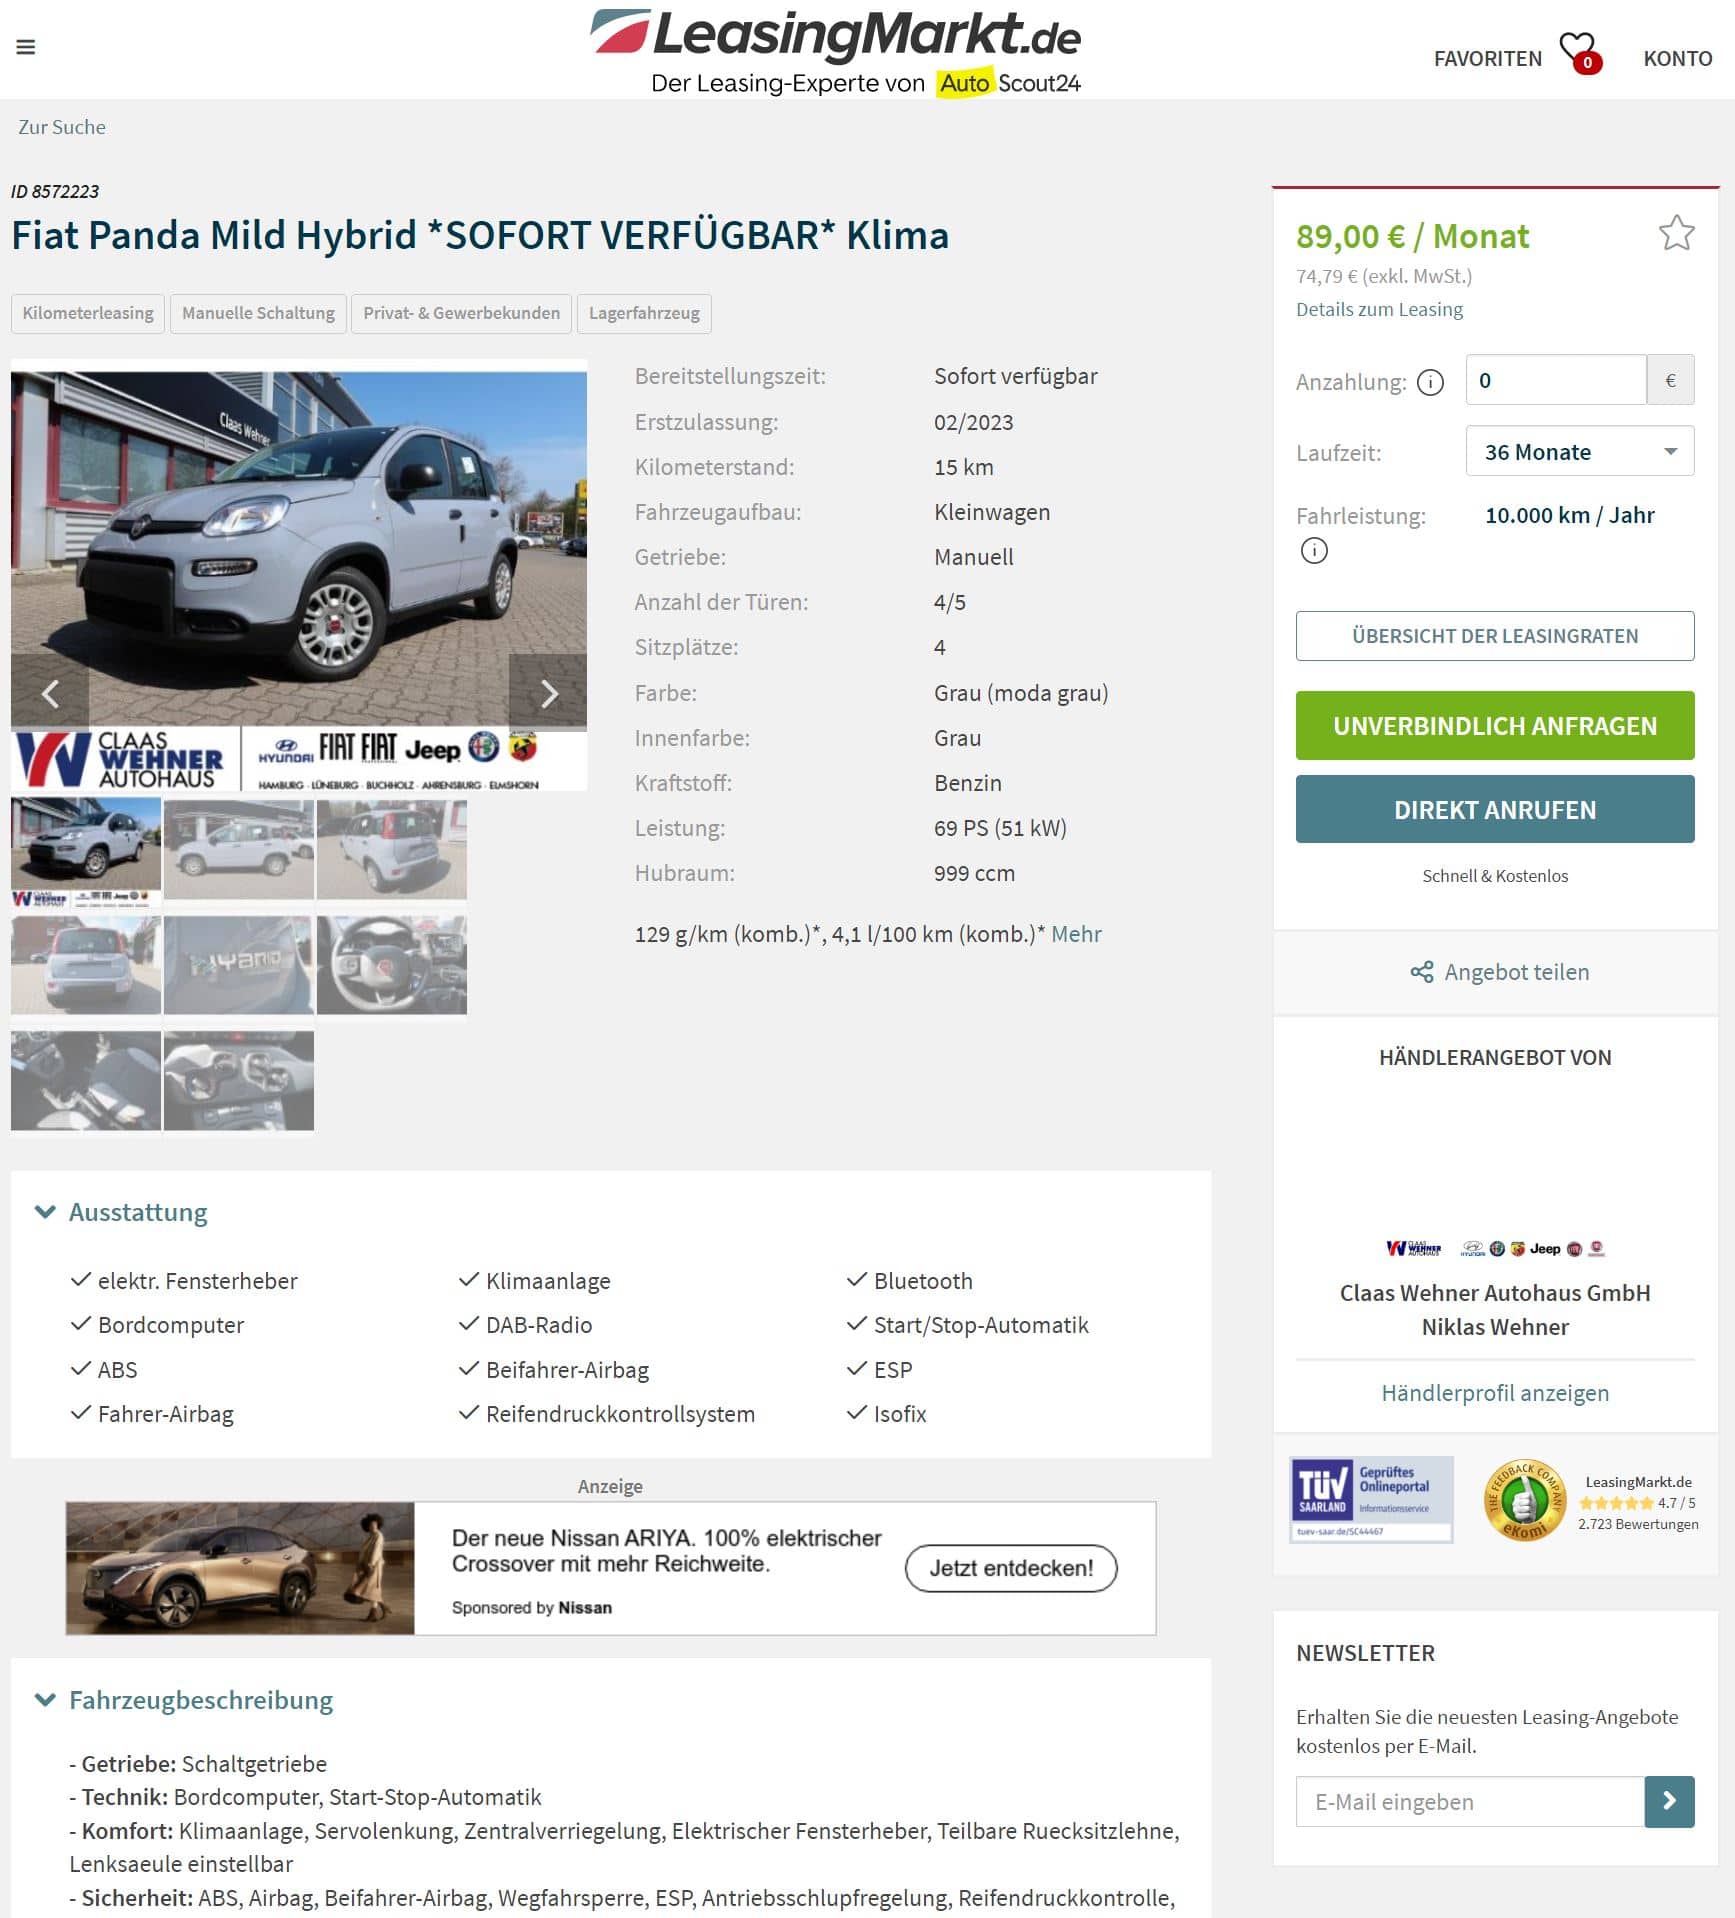Save the offer with the star icon
Screen dimensions: 1735x1918
point(1676,233)
